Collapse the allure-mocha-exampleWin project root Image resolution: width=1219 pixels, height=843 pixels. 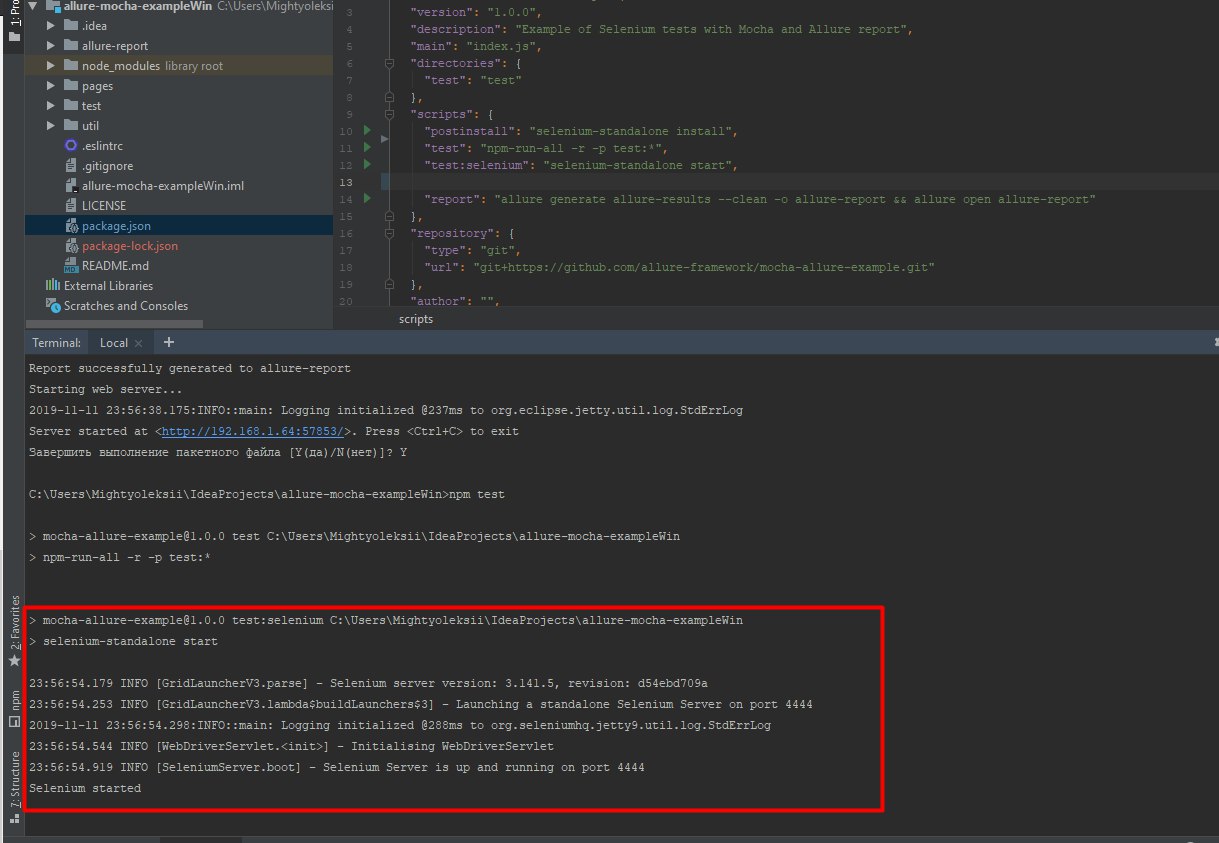35,6
